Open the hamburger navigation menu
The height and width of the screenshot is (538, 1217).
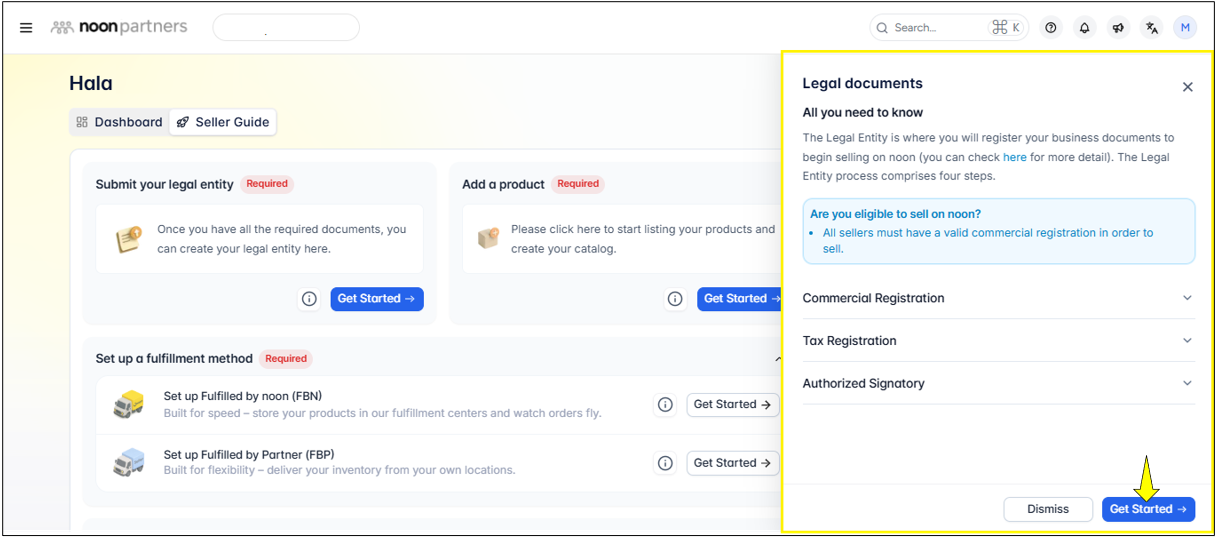coord(26,28)
